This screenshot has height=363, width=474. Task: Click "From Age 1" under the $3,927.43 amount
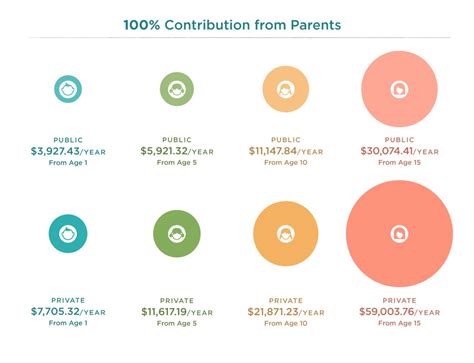coord(68,163)
